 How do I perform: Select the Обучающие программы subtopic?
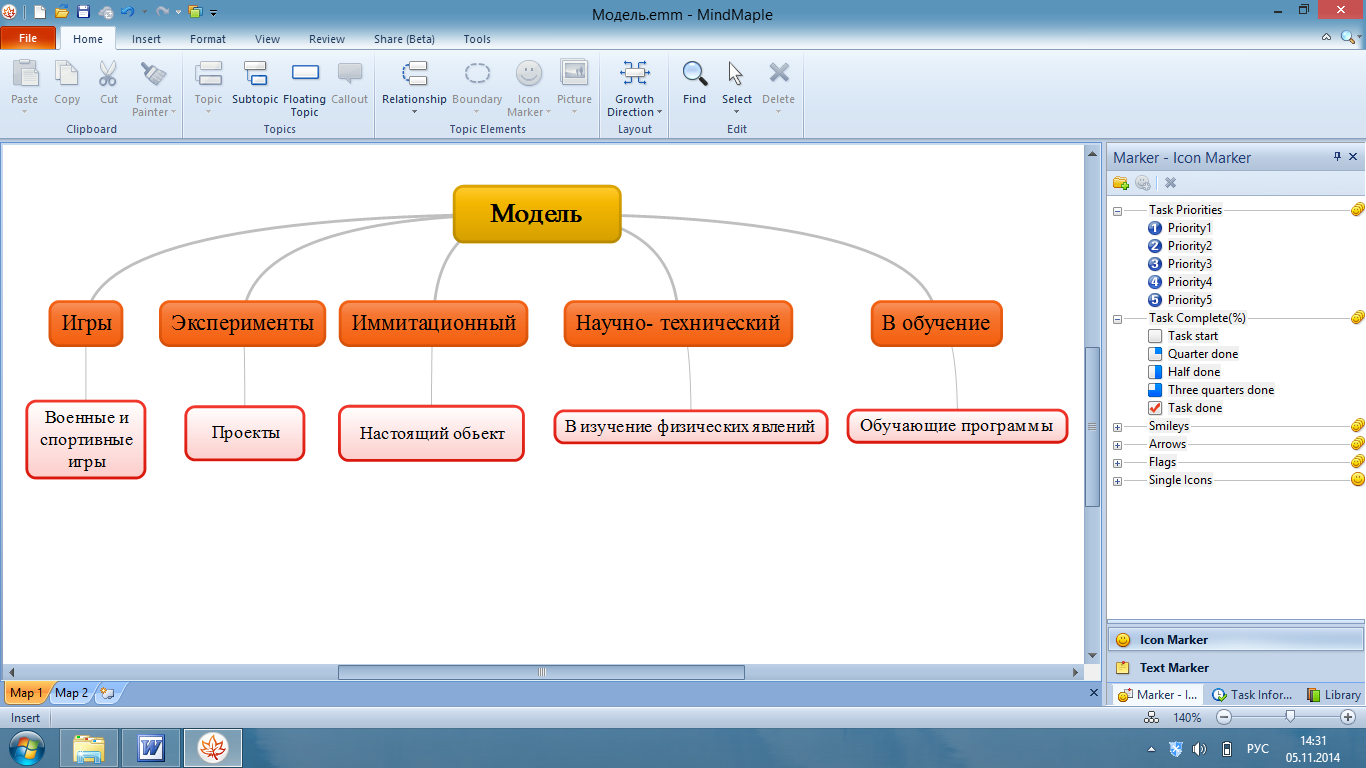pyautogui.click(x=957, y=426)
